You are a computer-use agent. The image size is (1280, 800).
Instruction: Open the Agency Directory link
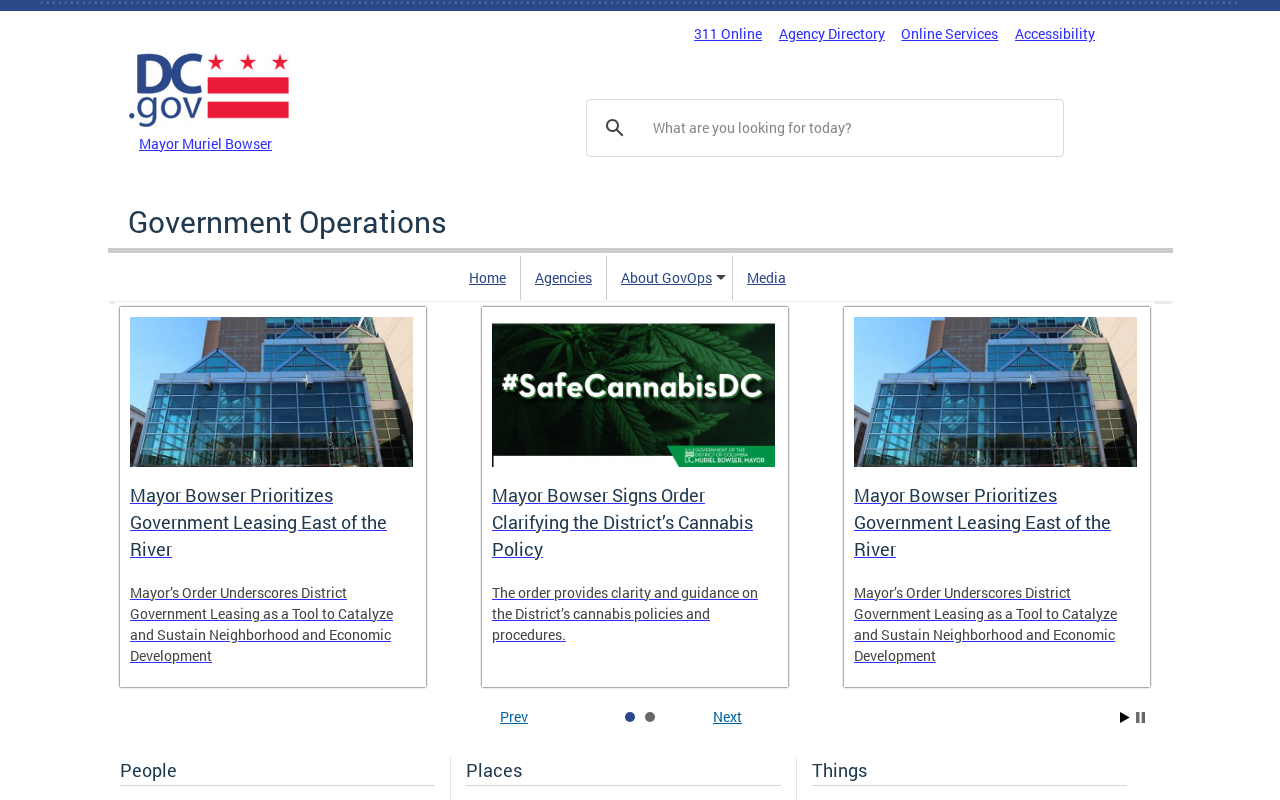point(831,34)
